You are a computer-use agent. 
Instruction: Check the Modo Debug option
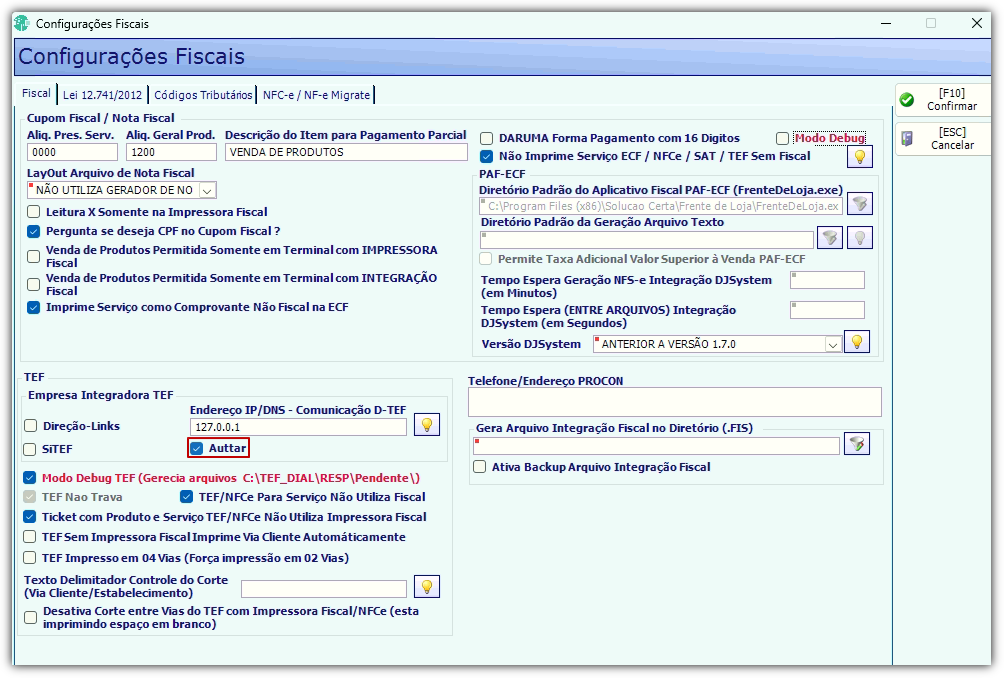pyautogui.click(x=782, y=138)
